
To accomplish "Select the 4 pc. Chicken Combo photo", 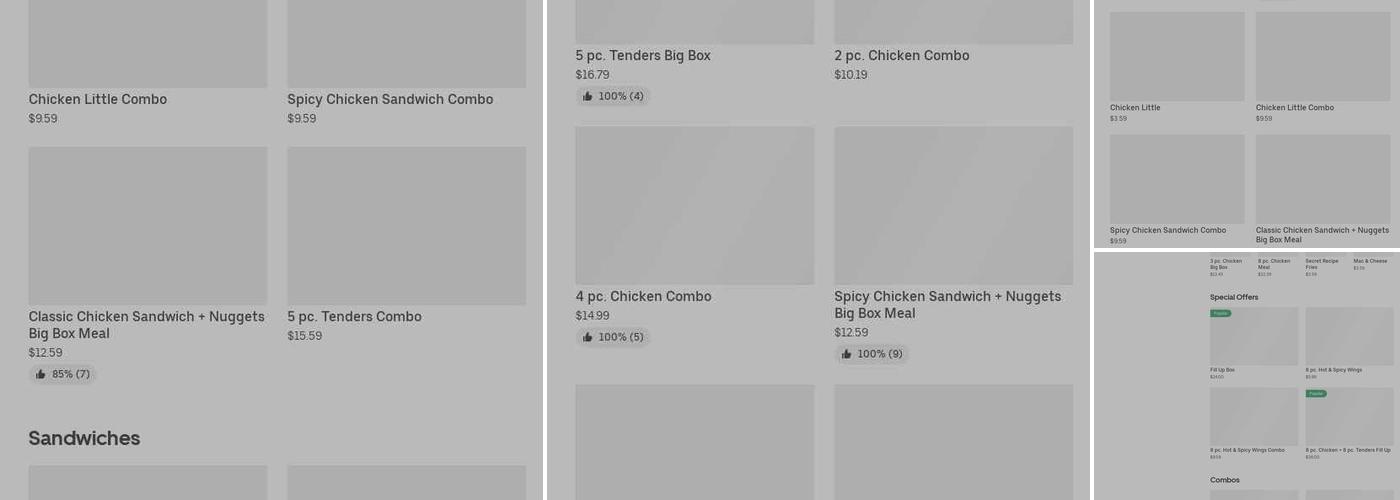I will click(x=694, y=205).
